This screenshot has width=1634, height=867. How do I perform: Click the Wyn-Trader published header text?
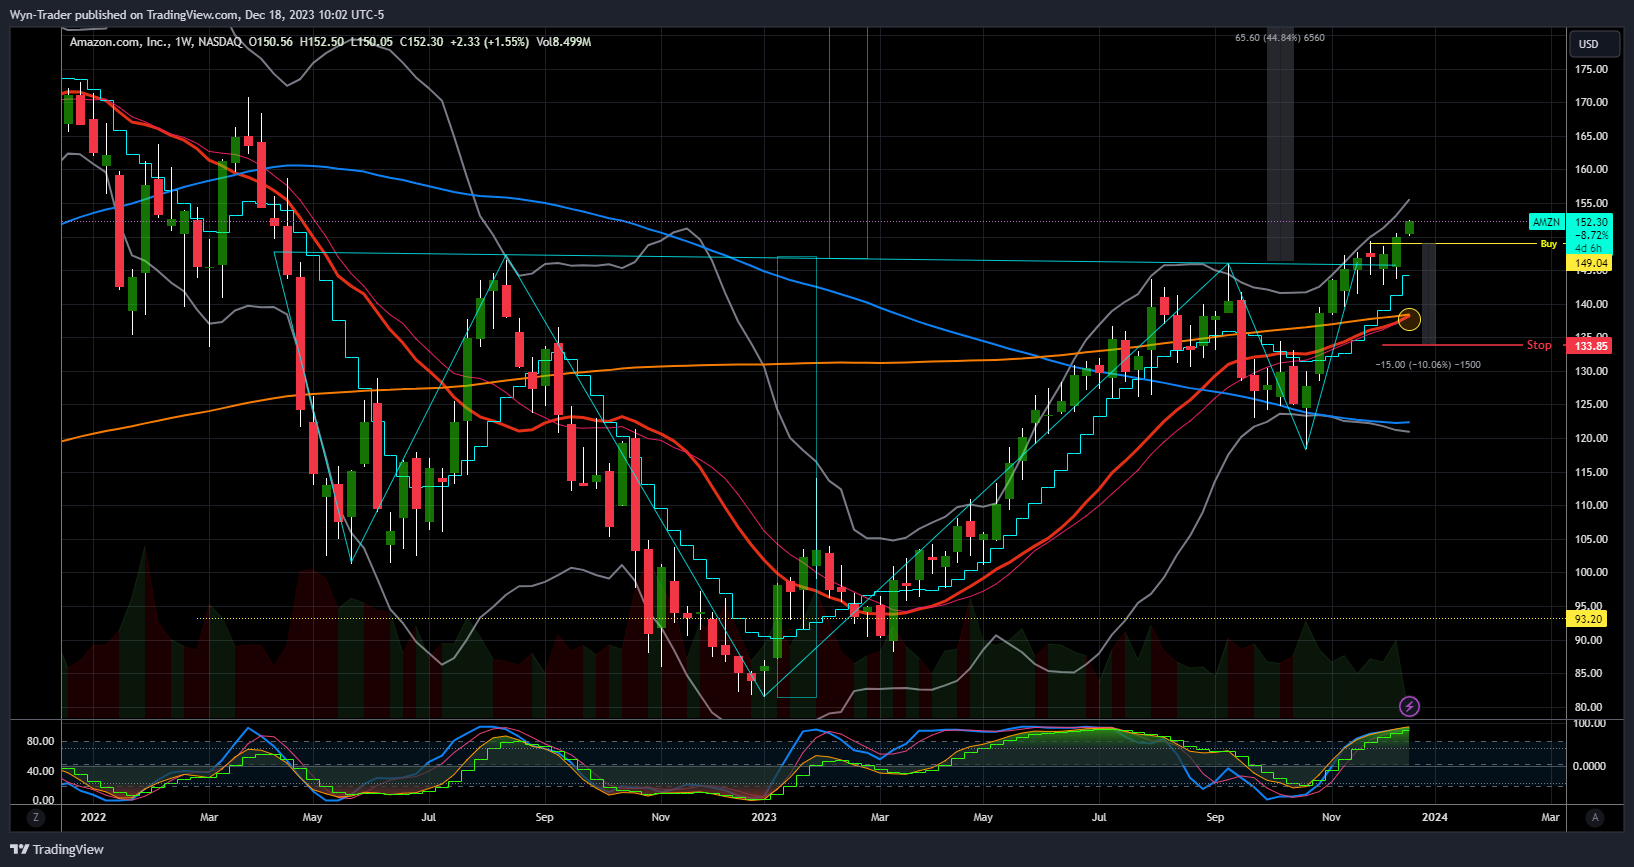[x=197, y=14]
